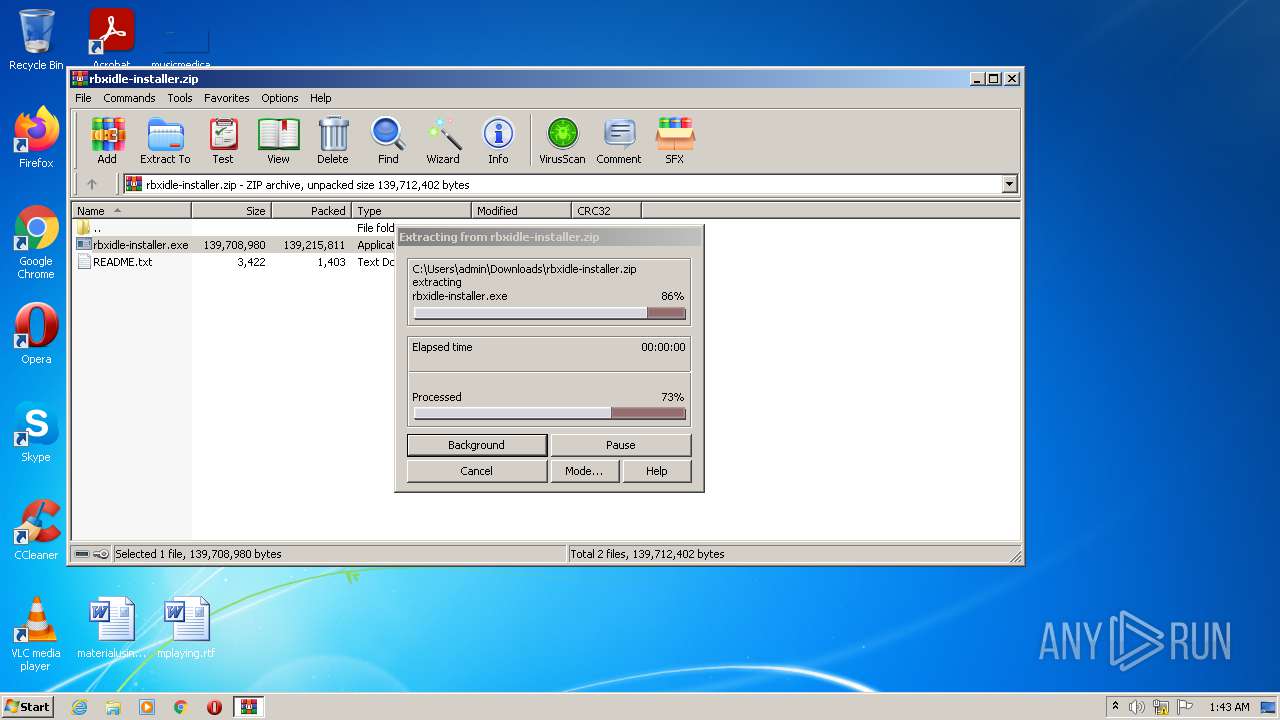
Task: Click the Find magnifier icon
Action: coord(388,140)
